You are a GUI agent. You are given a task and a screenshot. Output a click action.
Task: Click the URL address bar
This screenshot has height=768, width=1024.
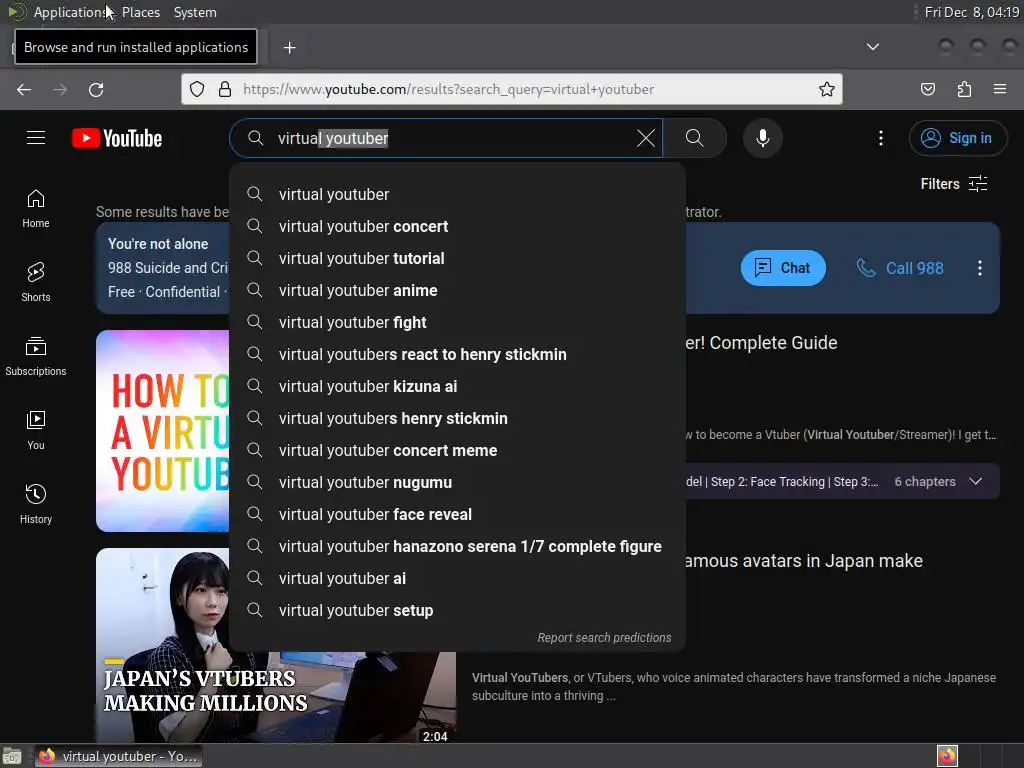tap(512, 89)
